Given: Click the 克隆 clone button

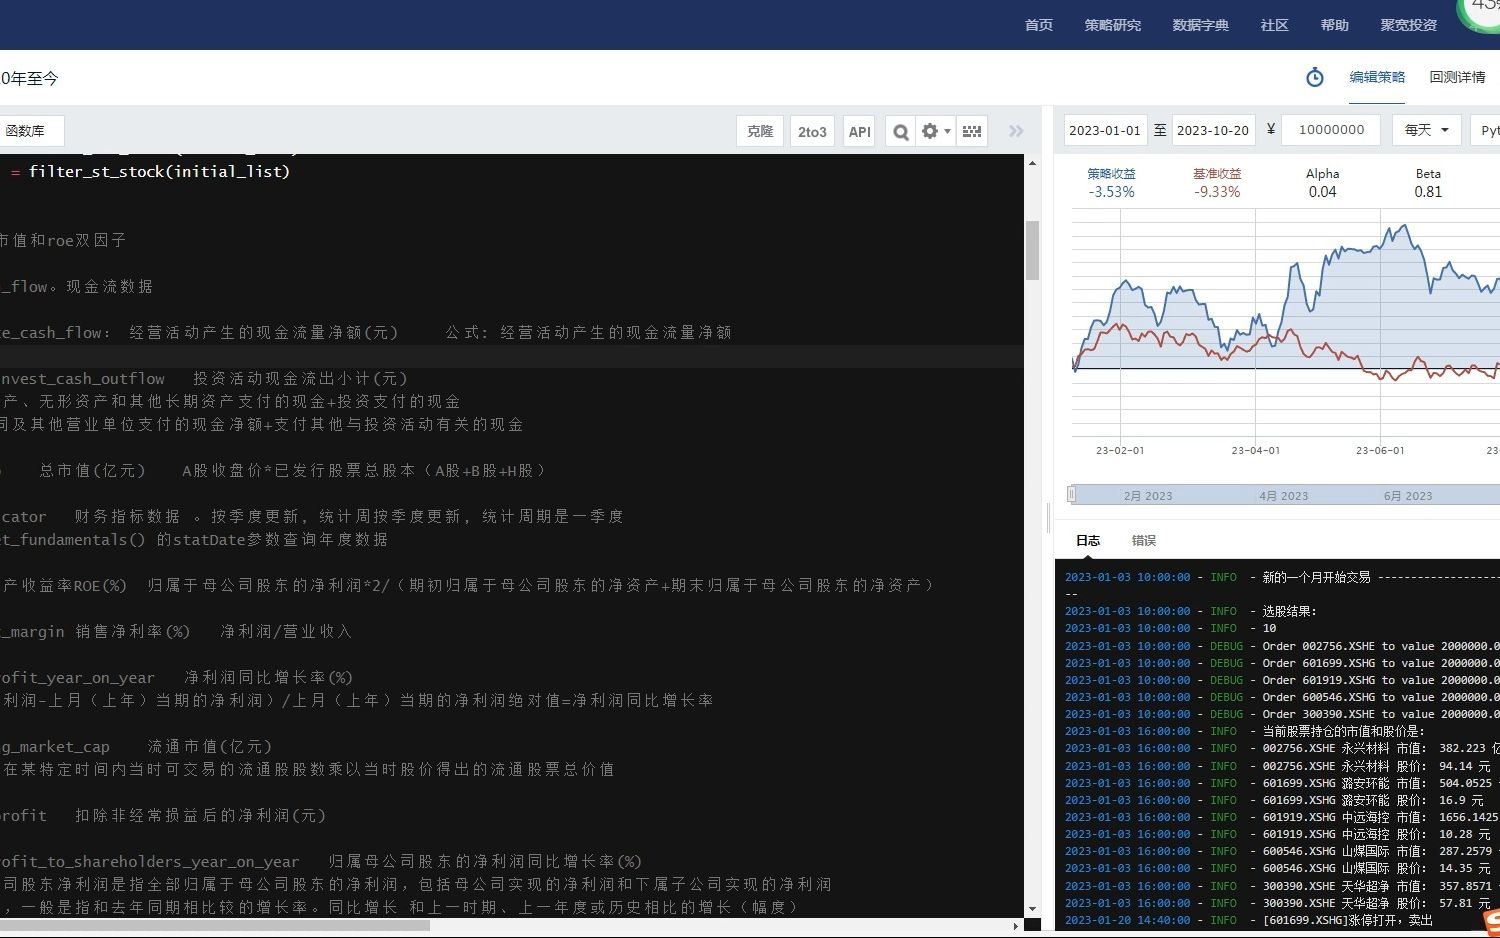Looking at the screenshot, I should coord(760,131).
